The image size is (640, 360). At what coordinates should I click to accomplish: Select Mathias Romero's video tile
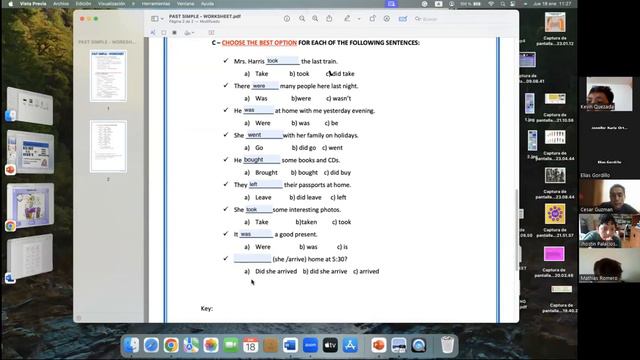coord(609,265)
